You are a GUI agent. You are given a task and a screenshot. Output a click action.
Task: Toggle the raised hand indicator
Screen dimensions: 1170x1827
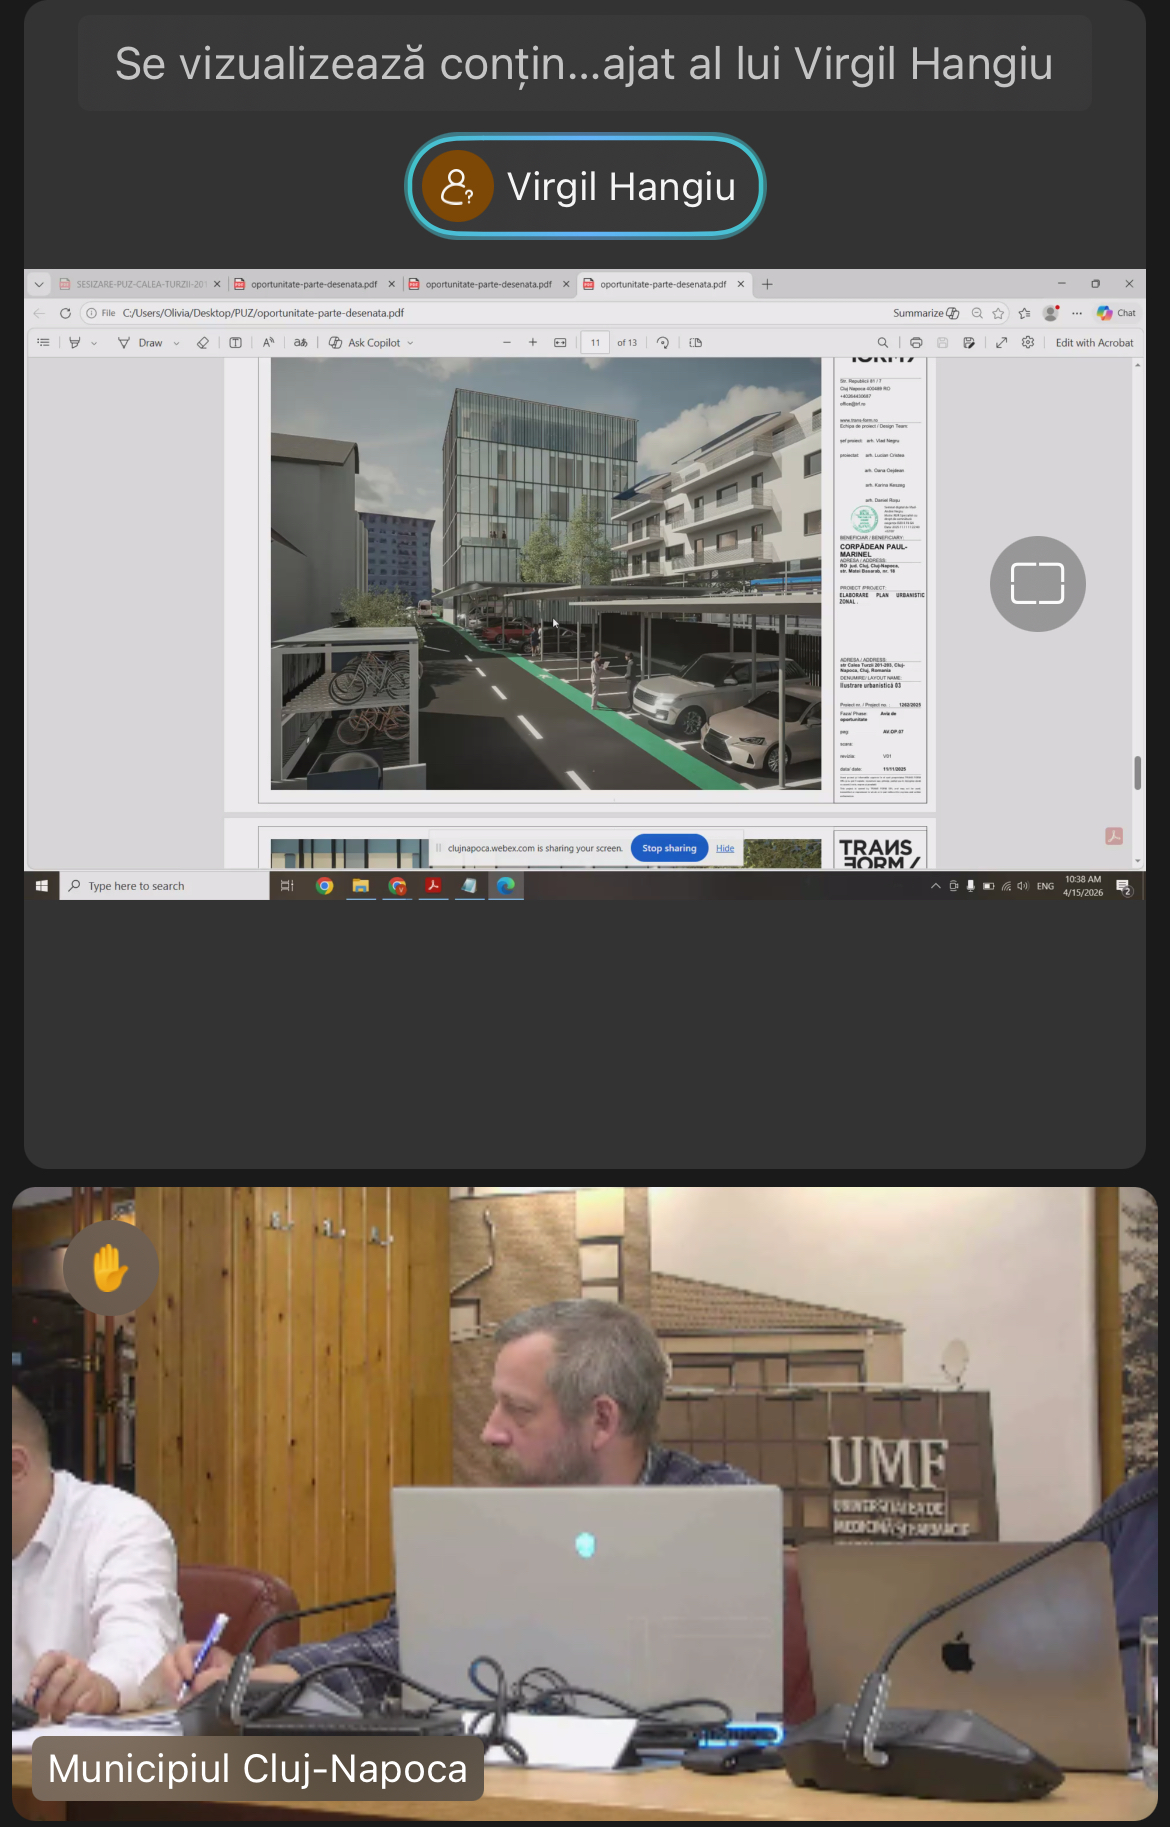[x=110, y=1268]
